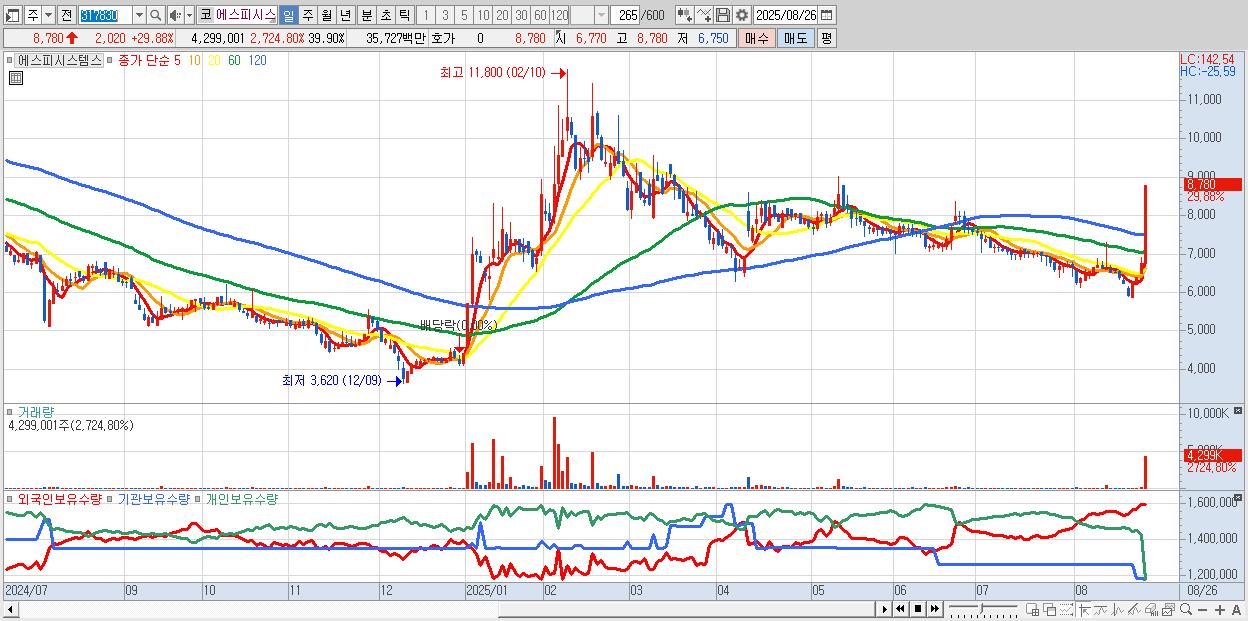The height and width of the screenshot is (621, 1248).
Task: Click the candle count field 265
Action: (x=624, y=16)
